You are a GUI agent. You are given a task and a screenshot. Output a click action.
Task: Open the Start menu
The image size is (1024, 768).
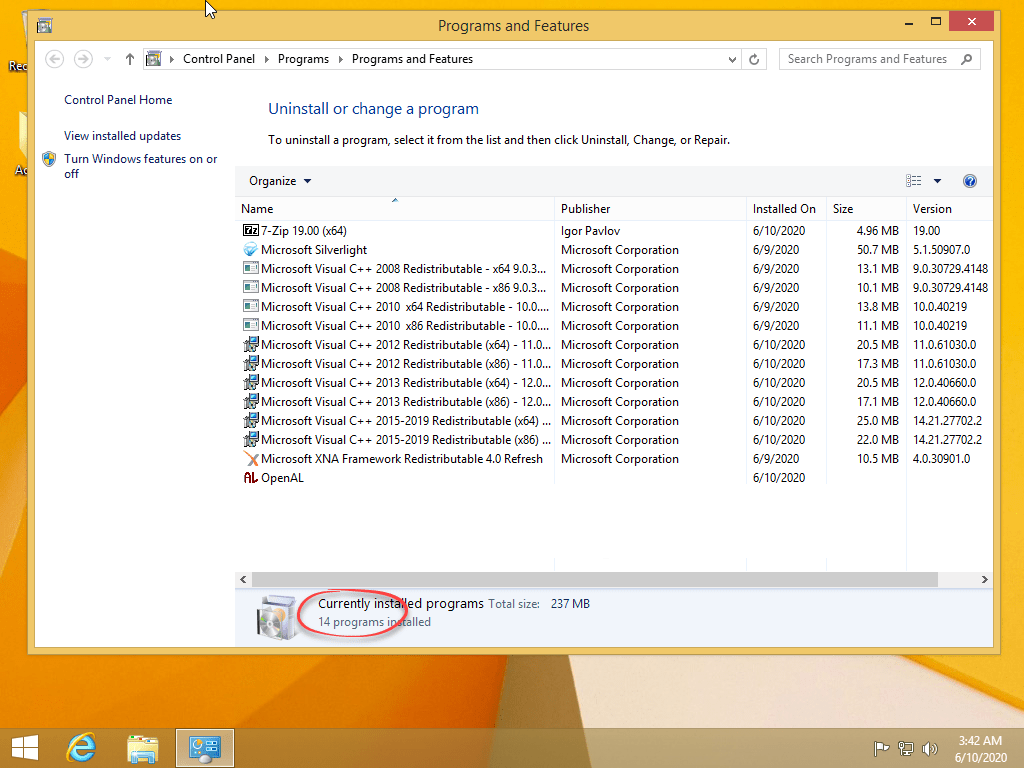[25, 748]
